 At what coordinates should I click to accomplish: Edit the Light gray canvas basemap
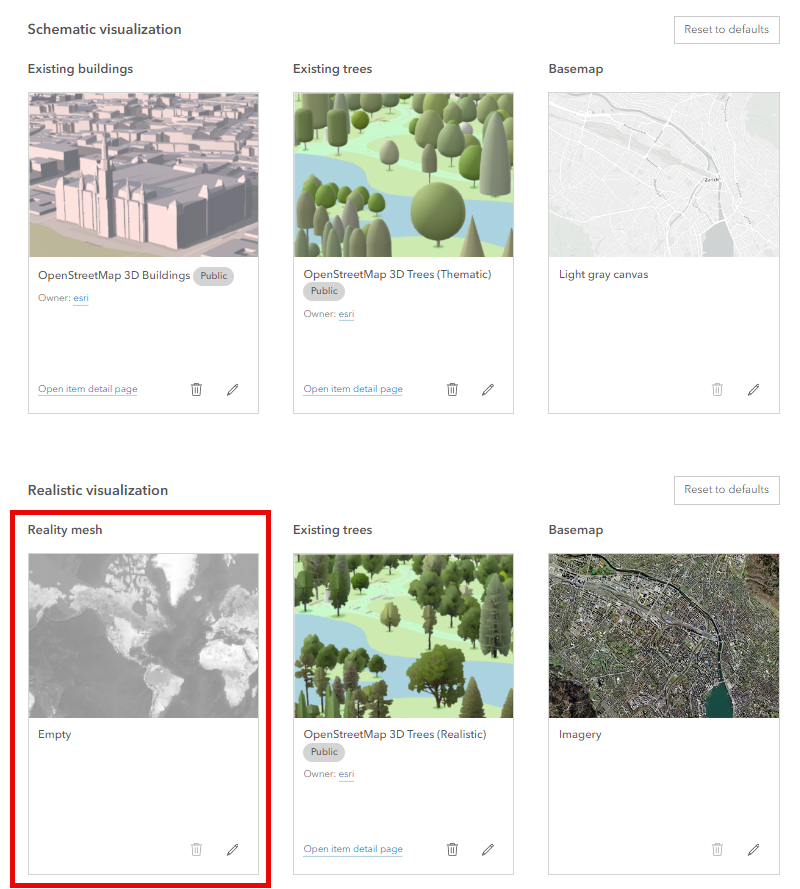(753, 389)
